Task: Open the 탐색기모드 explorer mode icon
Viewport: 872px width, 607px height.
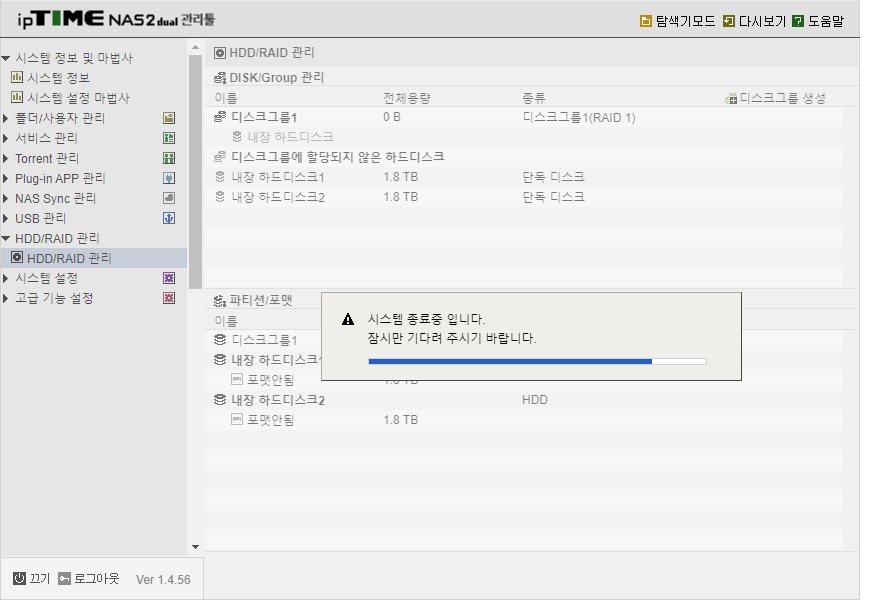Action: pos(646,21)
